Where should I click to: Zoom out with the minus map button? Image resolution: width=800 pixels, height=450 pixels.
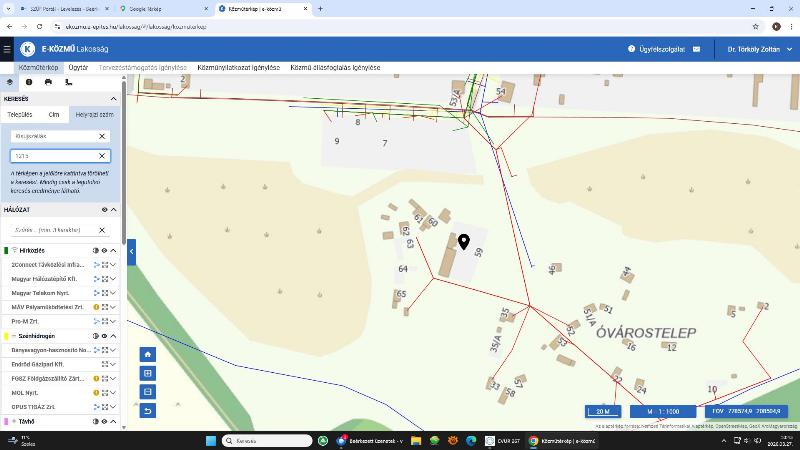click(148, 392)
